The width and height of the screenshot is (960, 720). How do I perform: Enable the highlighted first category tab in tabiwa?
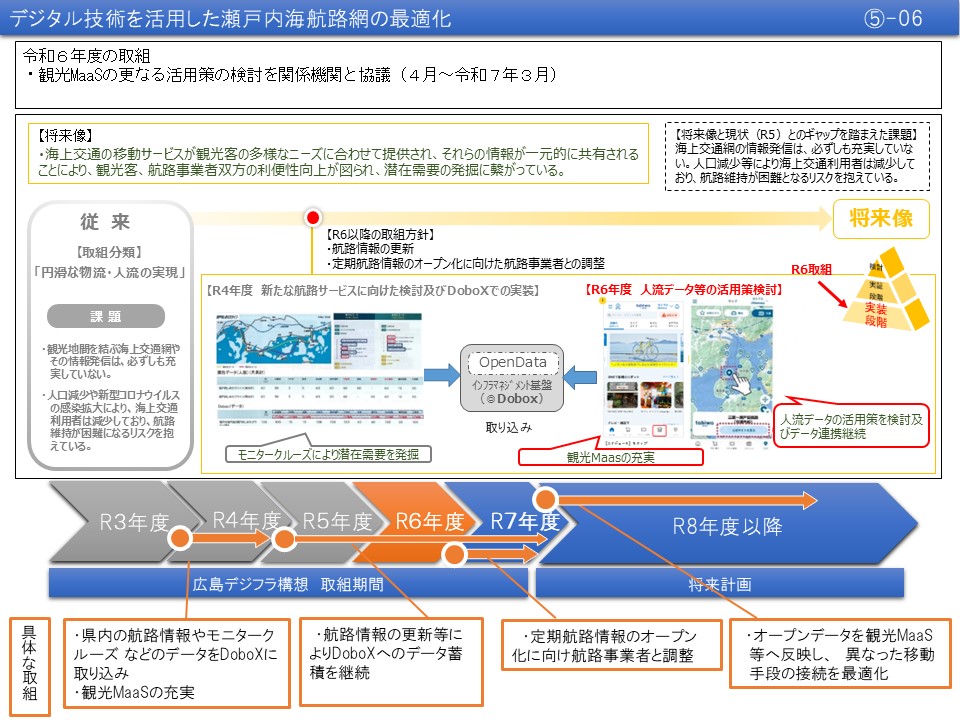pyautogui.click(x=615, y=324)
